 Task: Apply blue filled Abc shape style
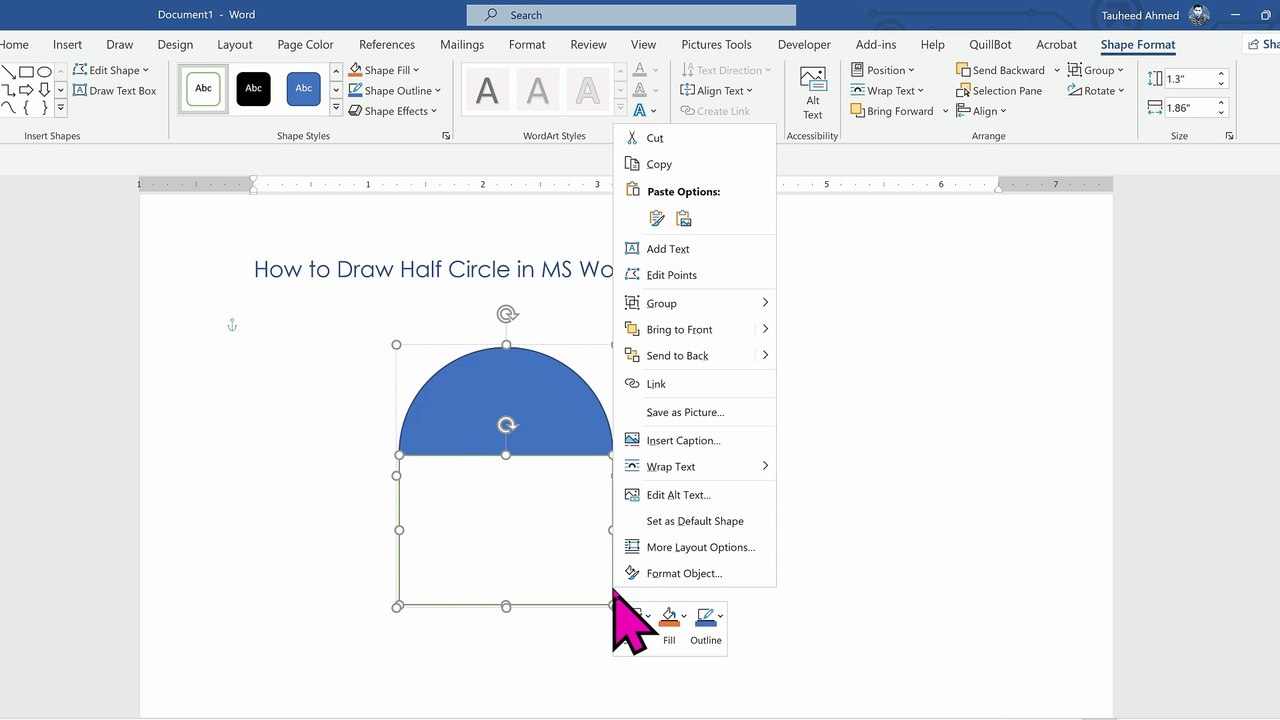pos(304,89)
